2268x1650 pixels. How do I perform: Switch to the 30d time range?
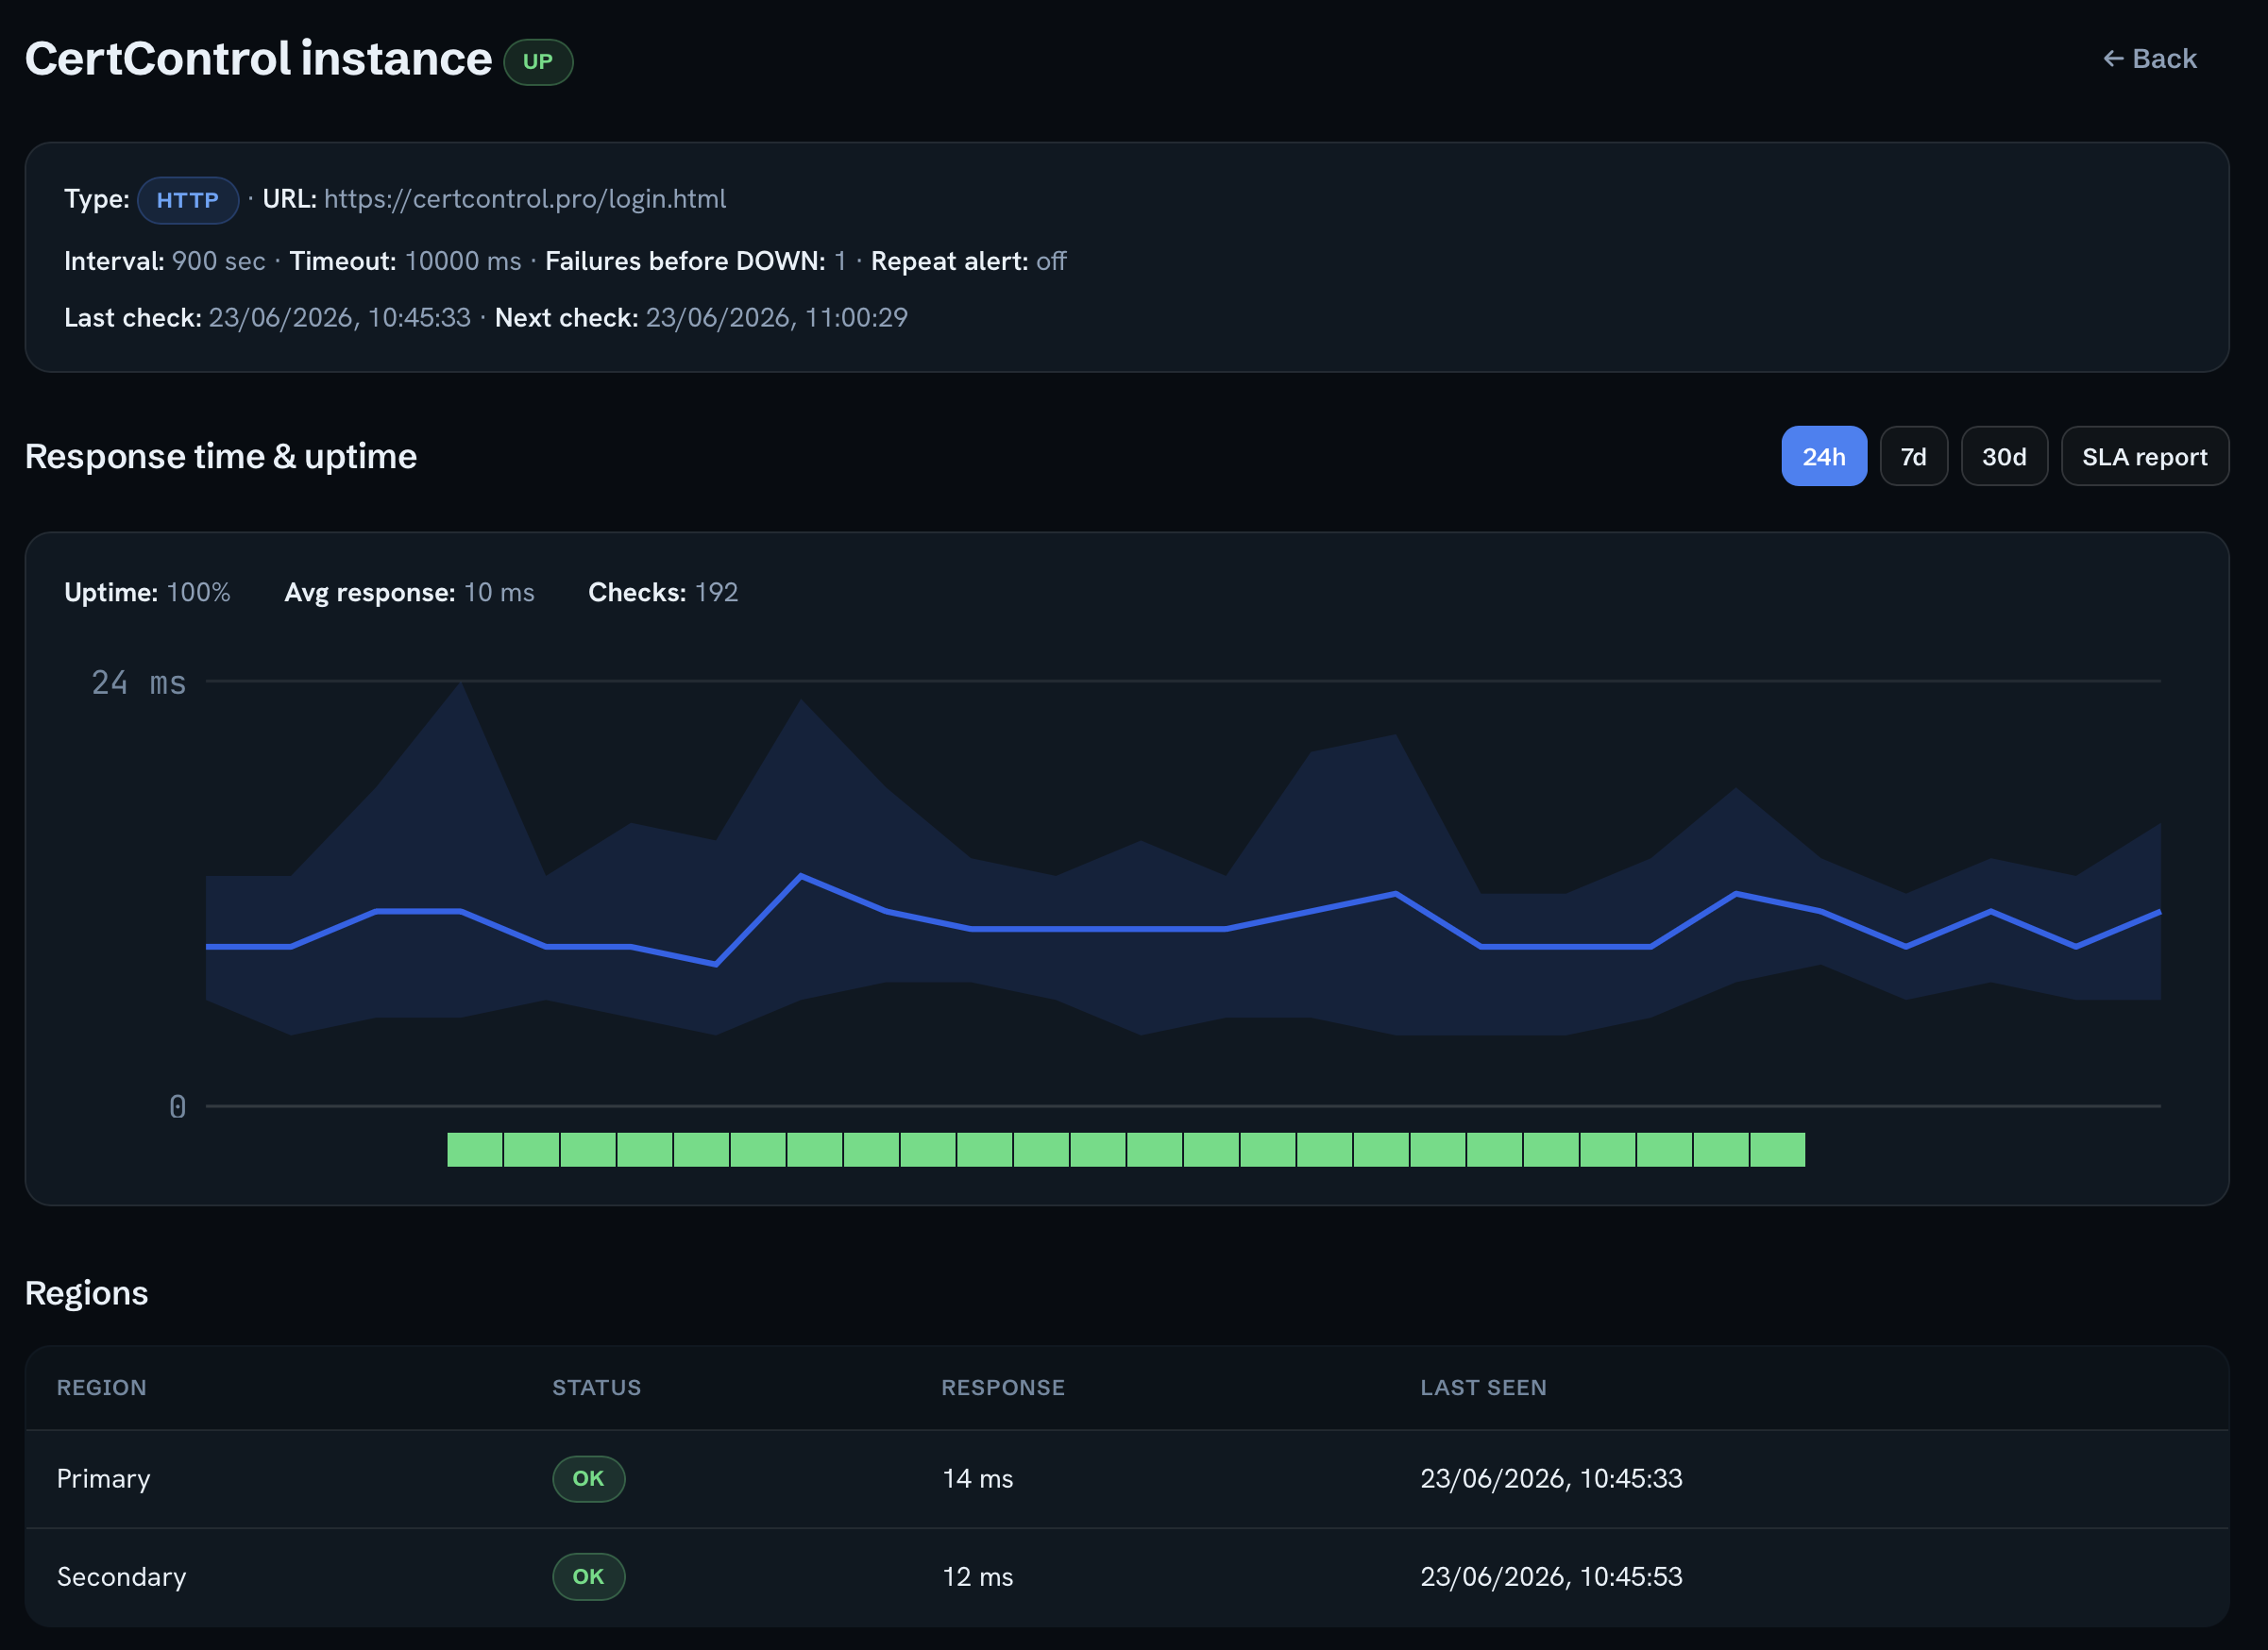[x=2003, y=456]
